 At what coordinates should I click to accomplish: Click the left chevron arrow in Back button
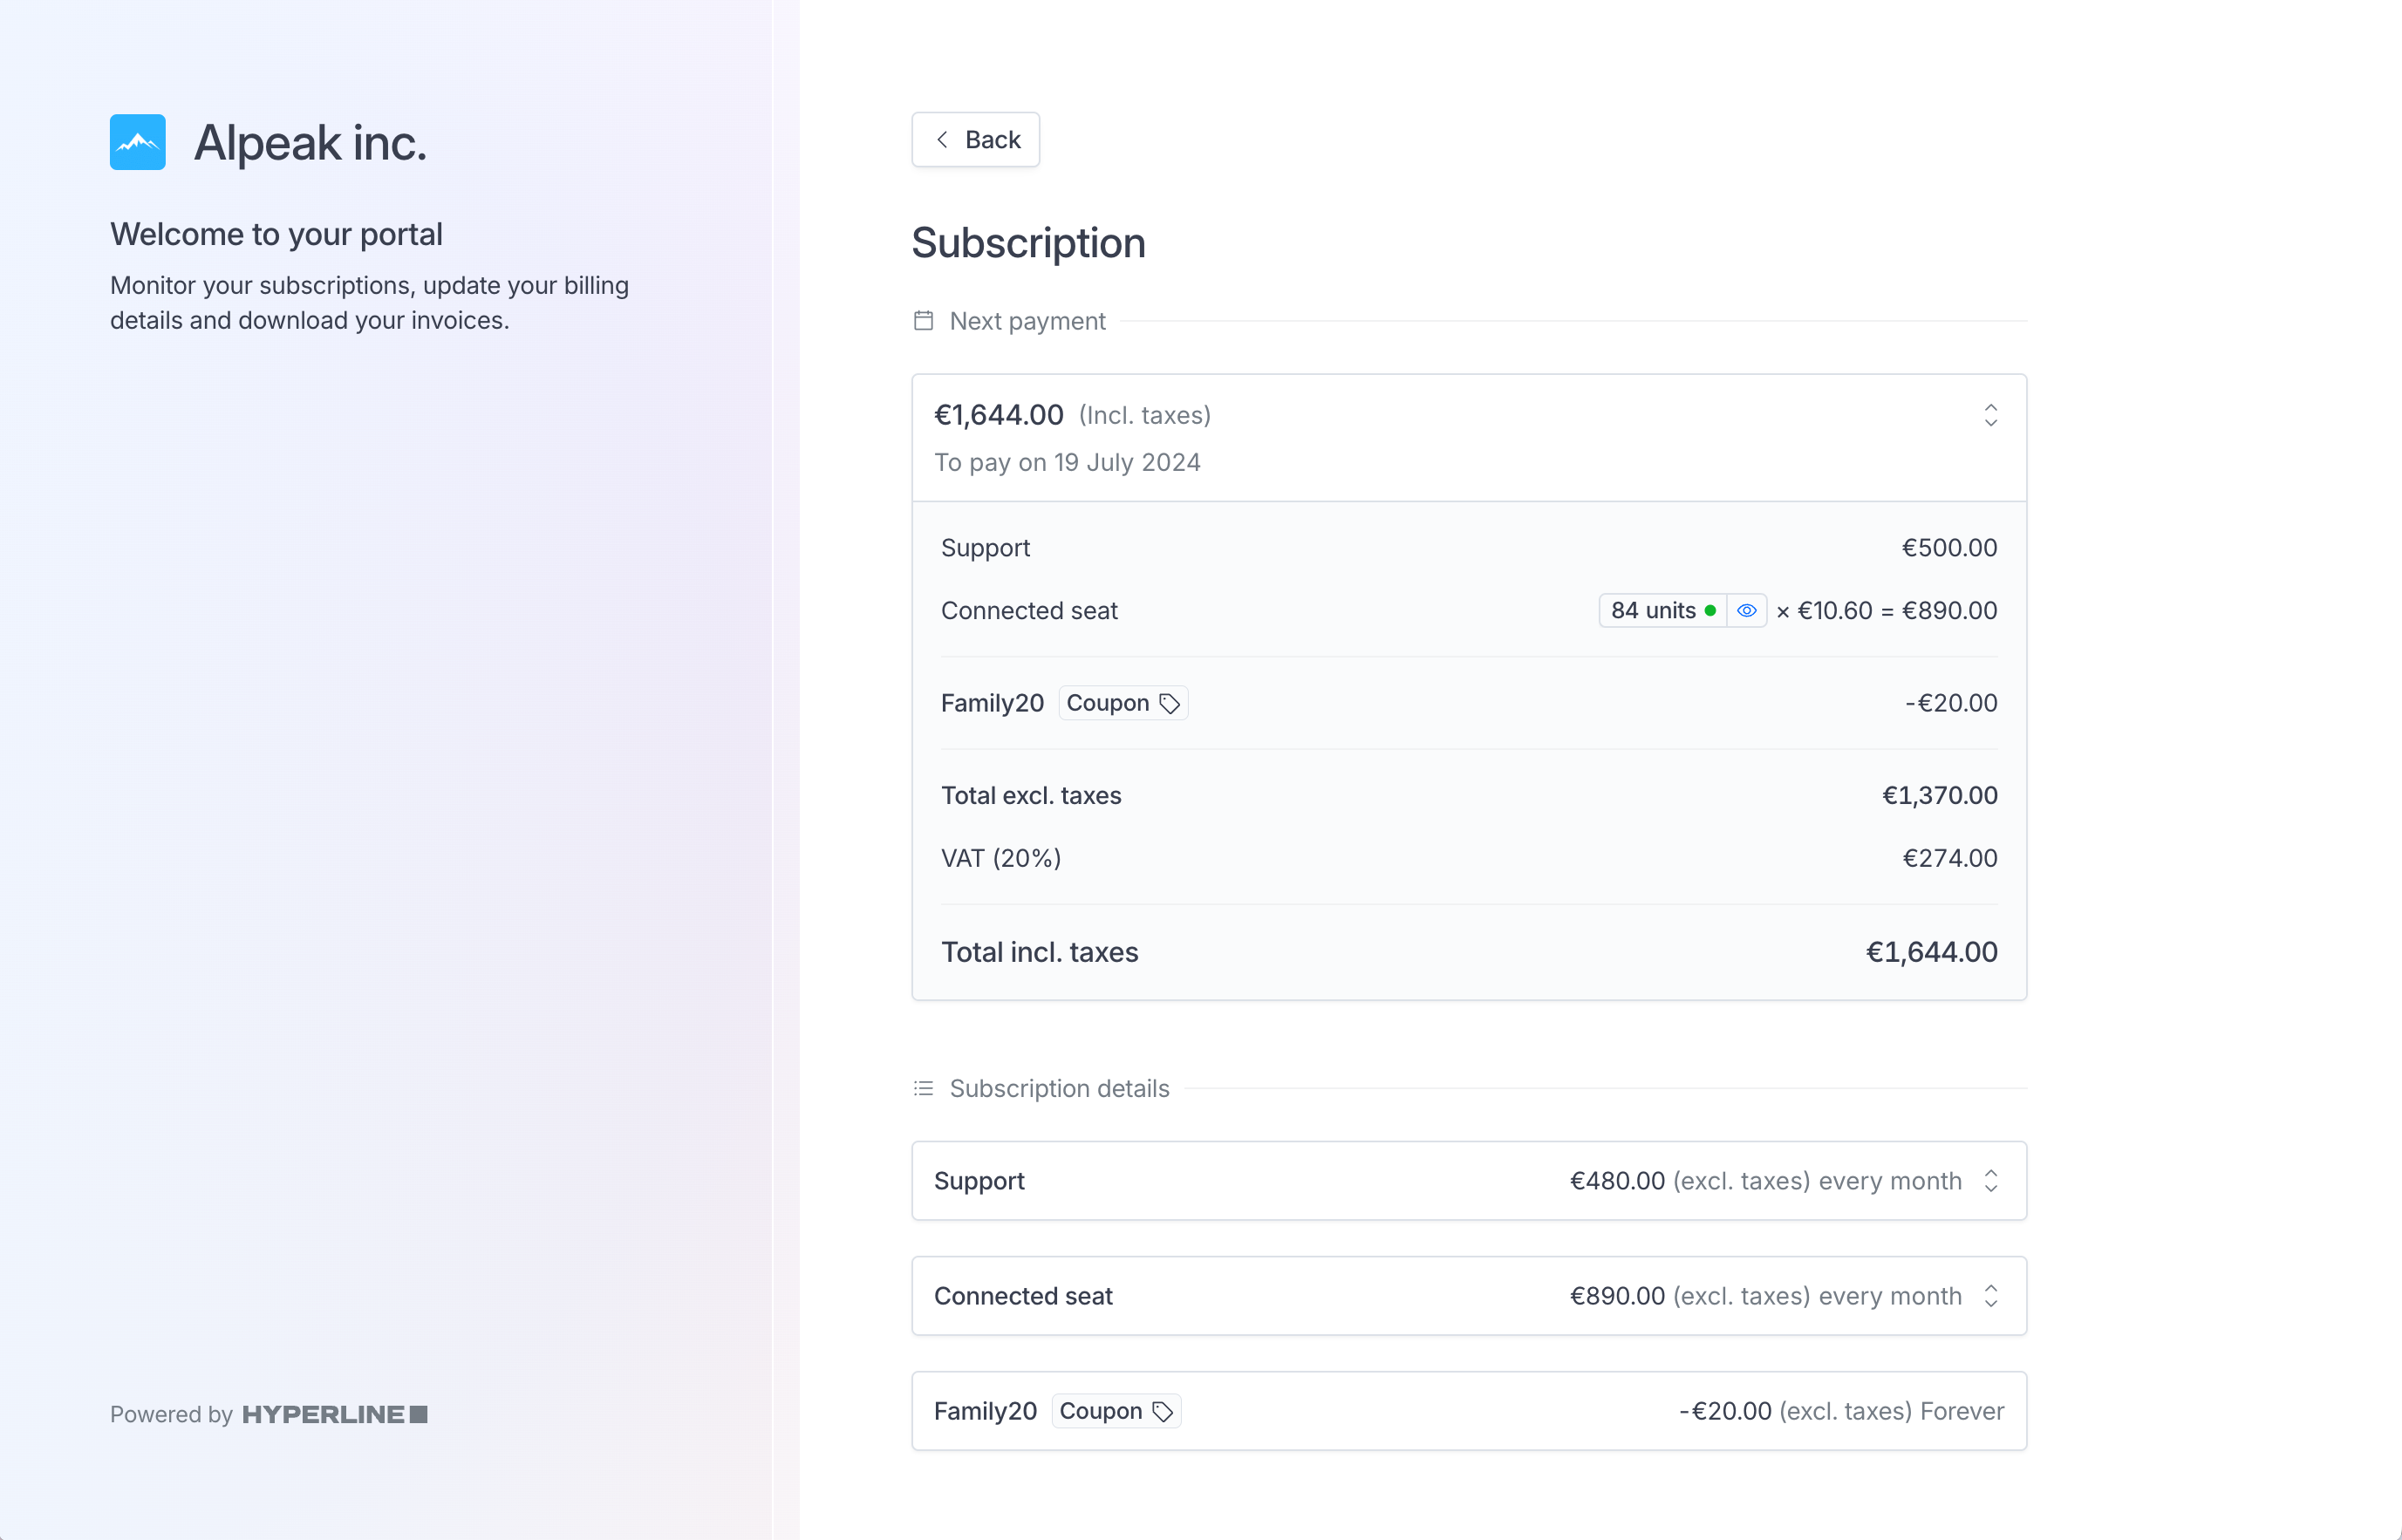coord(942,140)
